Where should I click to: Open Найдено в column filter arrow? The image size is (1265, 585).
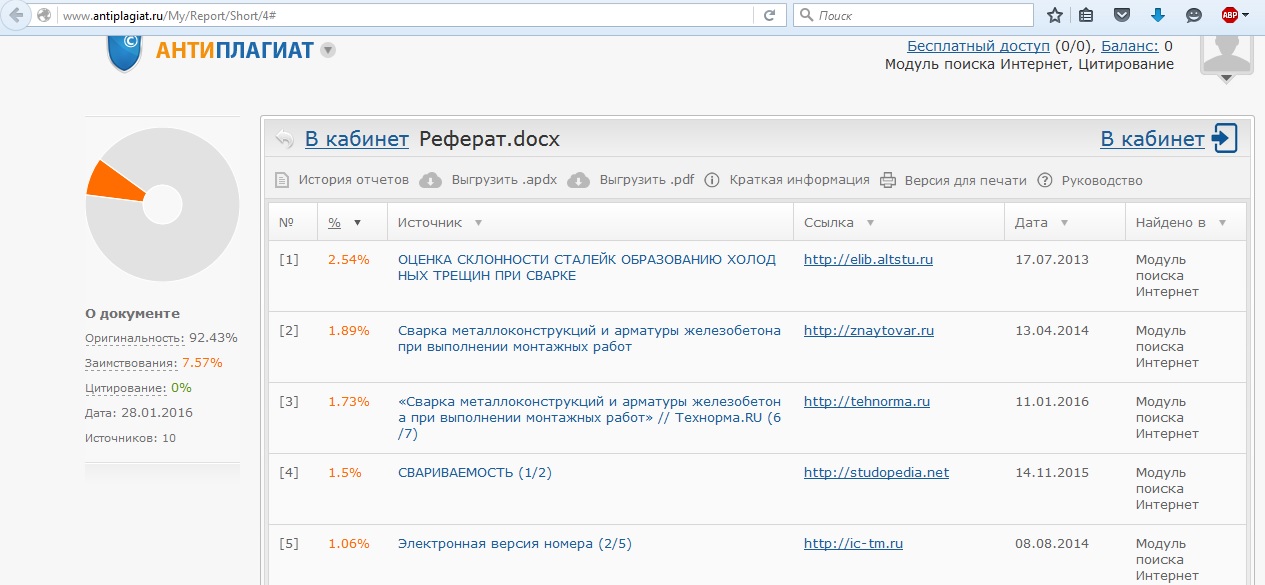tap(1222, 223)
